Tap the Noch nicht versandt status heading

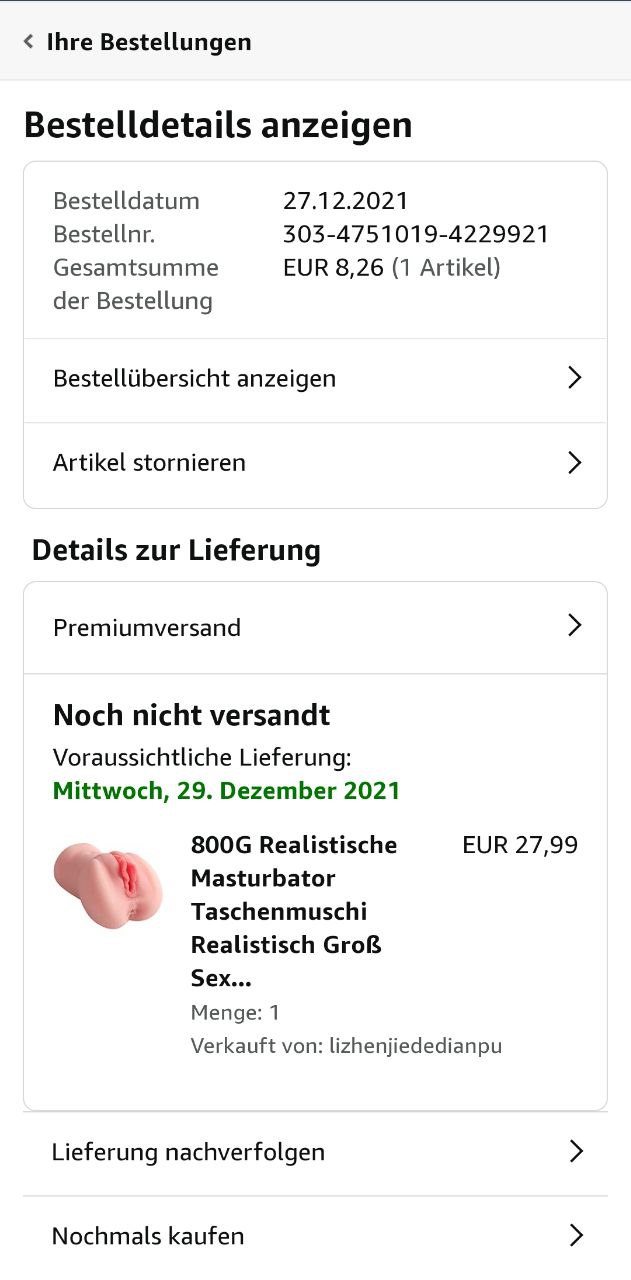point(192,716)
